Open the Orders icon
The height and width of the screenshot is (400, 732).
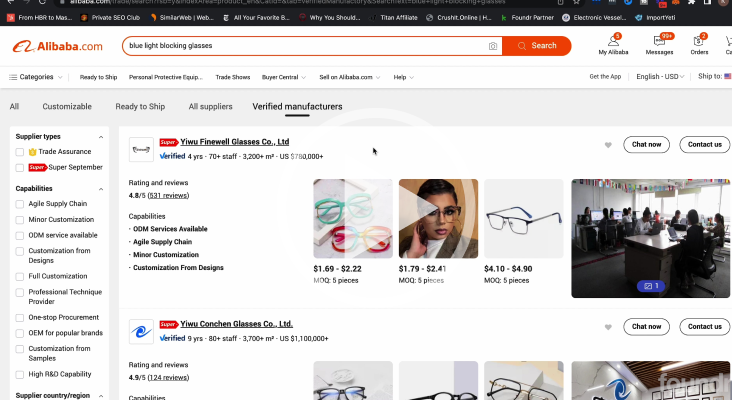click(x=699, y=43)
